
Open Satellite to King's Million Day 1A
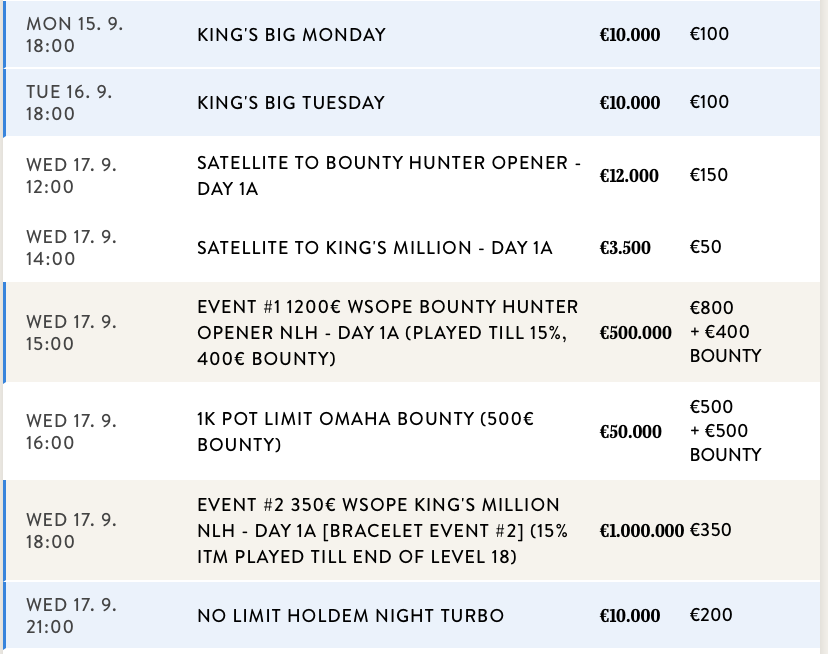click(375, 248)
